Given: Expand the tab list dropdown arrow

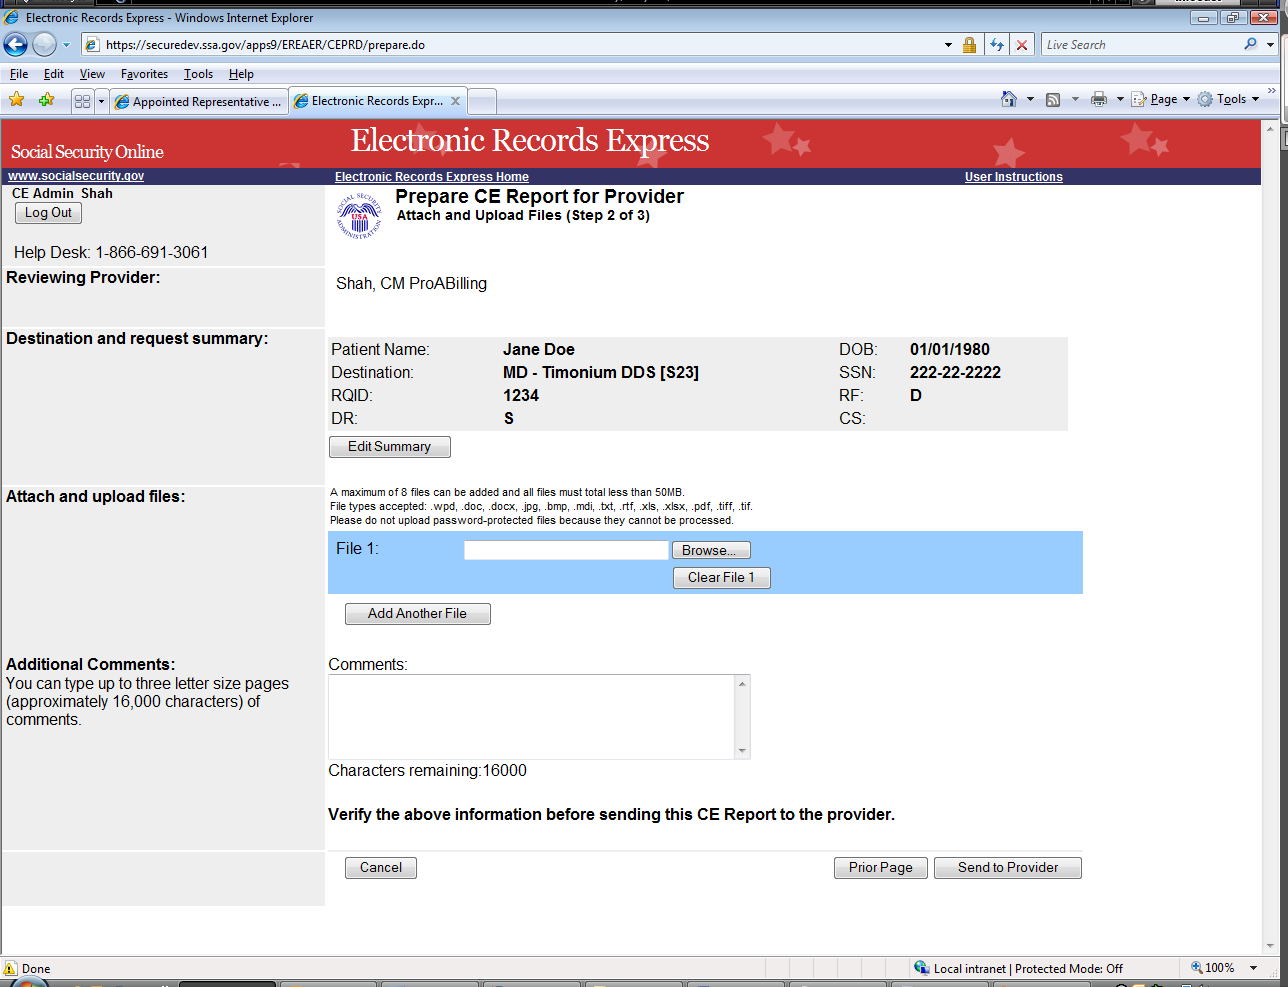Looking at the screenshot, I should click(x=101, y=101).
